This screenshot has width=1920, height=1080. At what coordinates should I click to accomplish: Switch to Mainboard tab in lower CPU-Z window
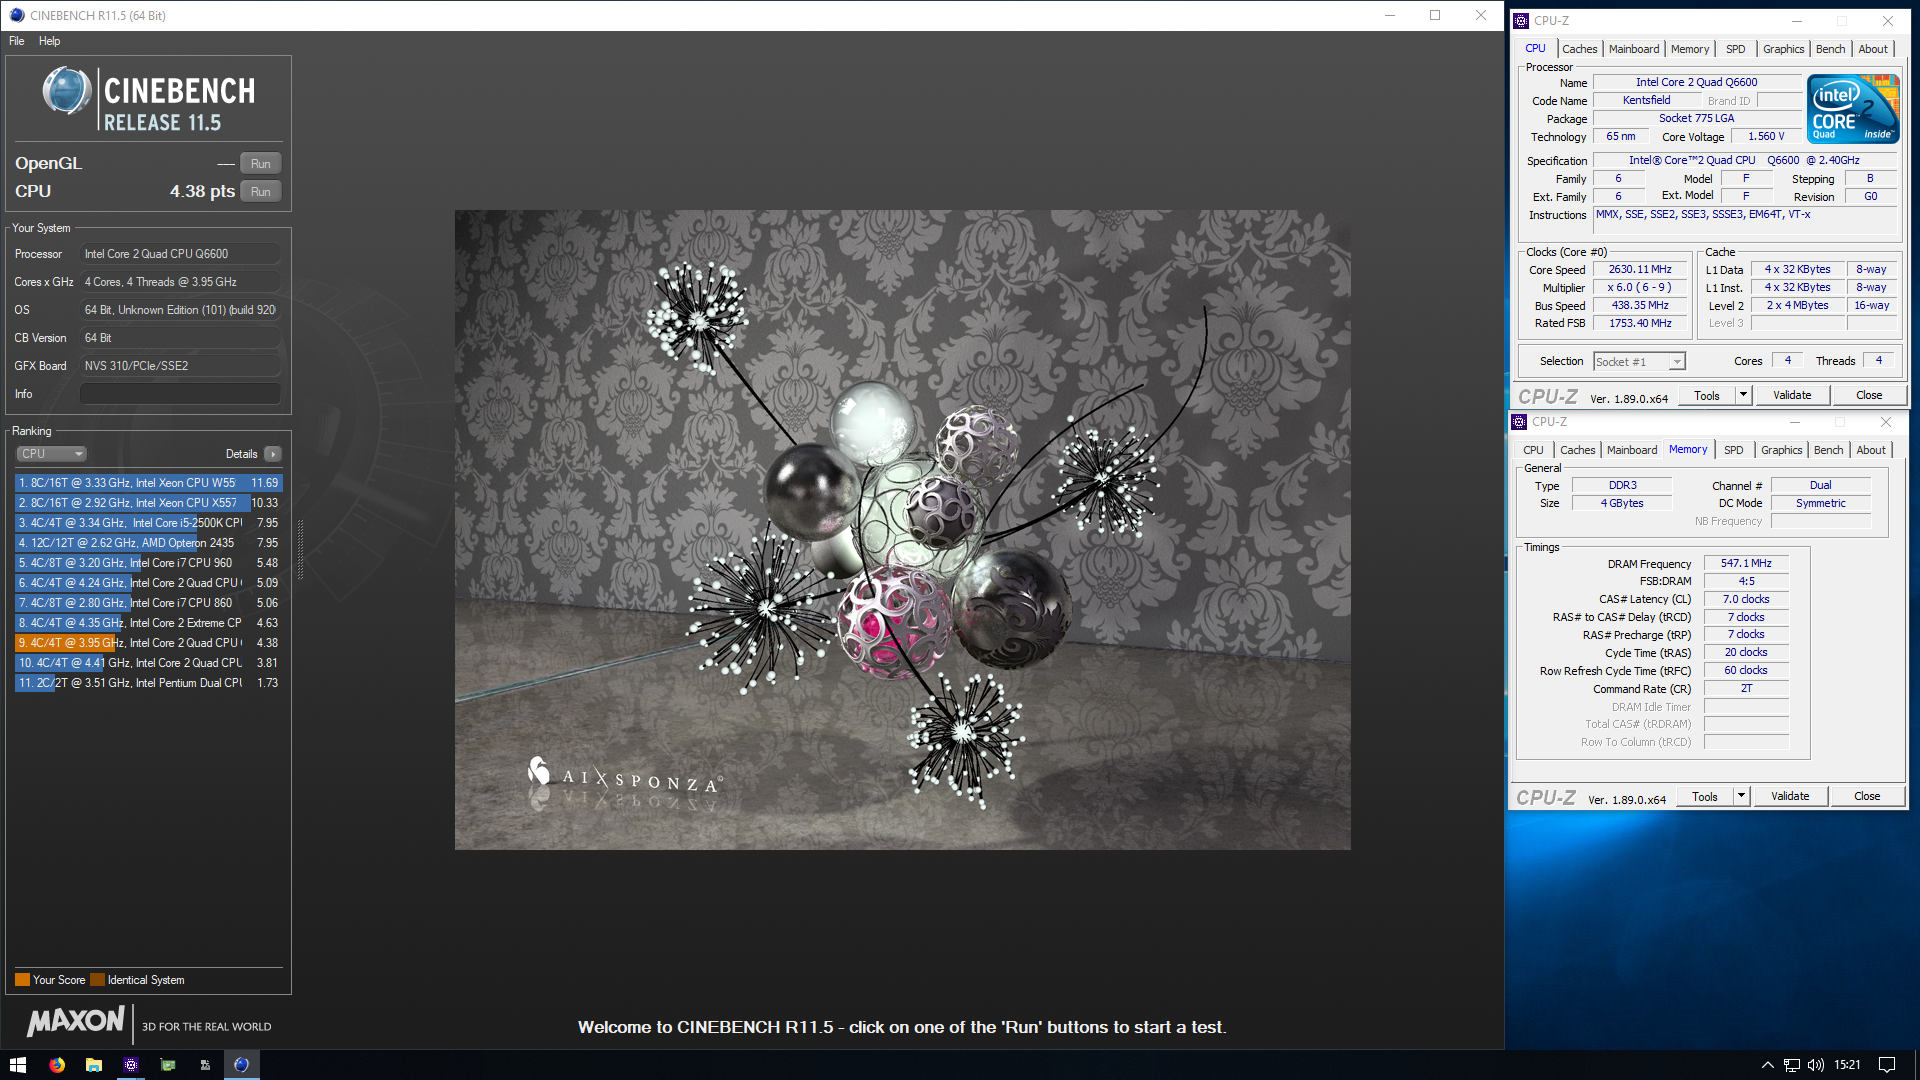(x=1631, y=450)
